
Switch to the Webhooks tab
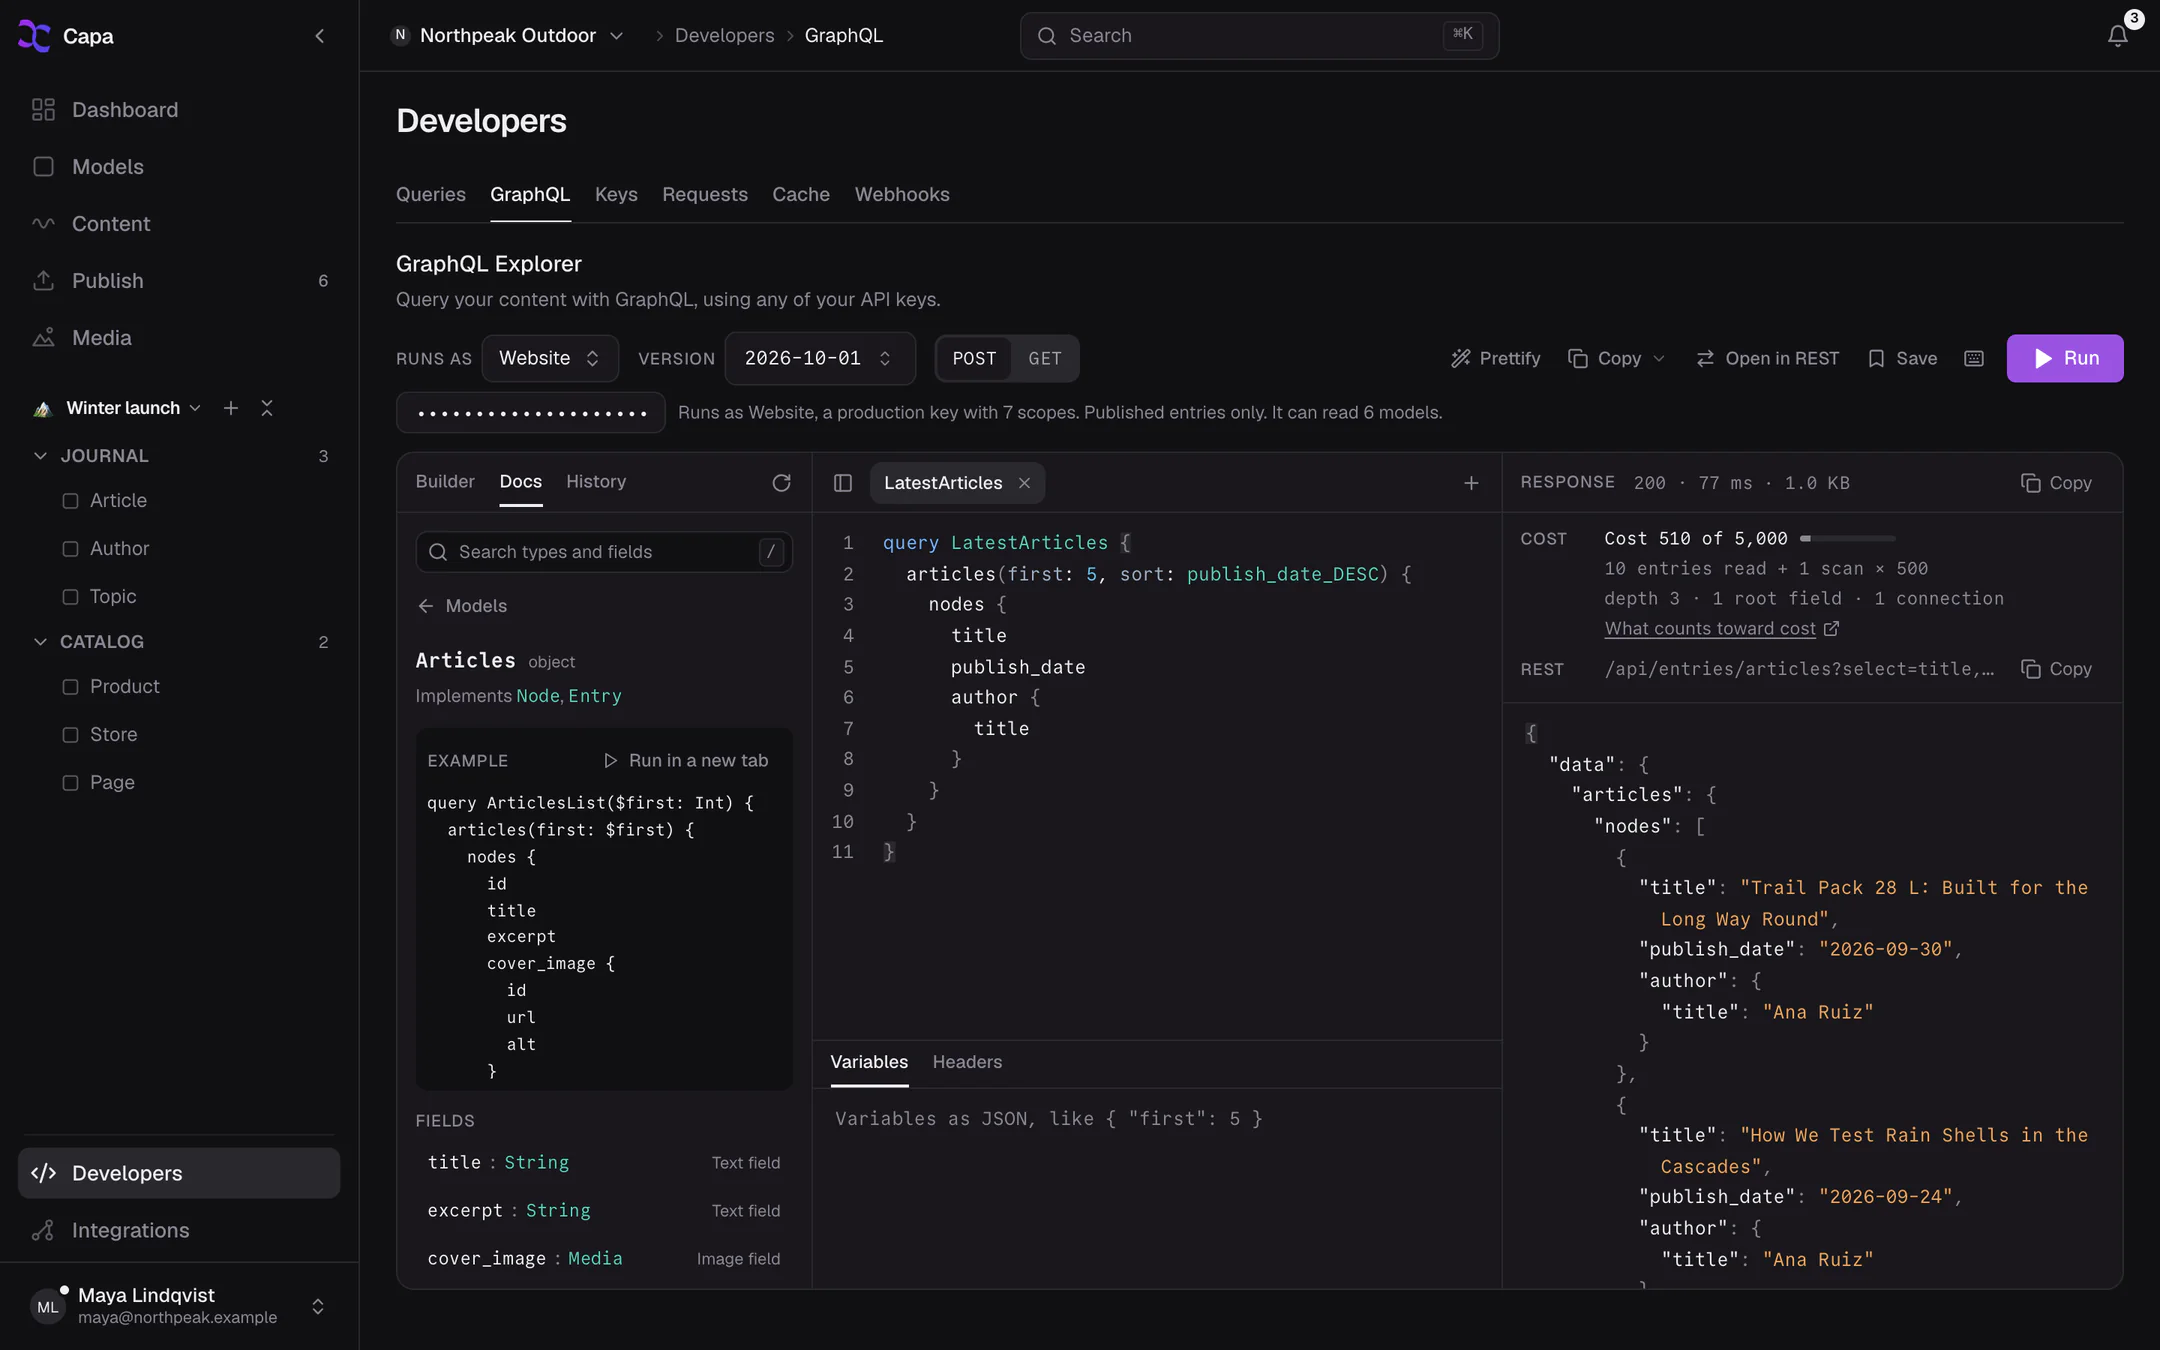coord(902,194)
